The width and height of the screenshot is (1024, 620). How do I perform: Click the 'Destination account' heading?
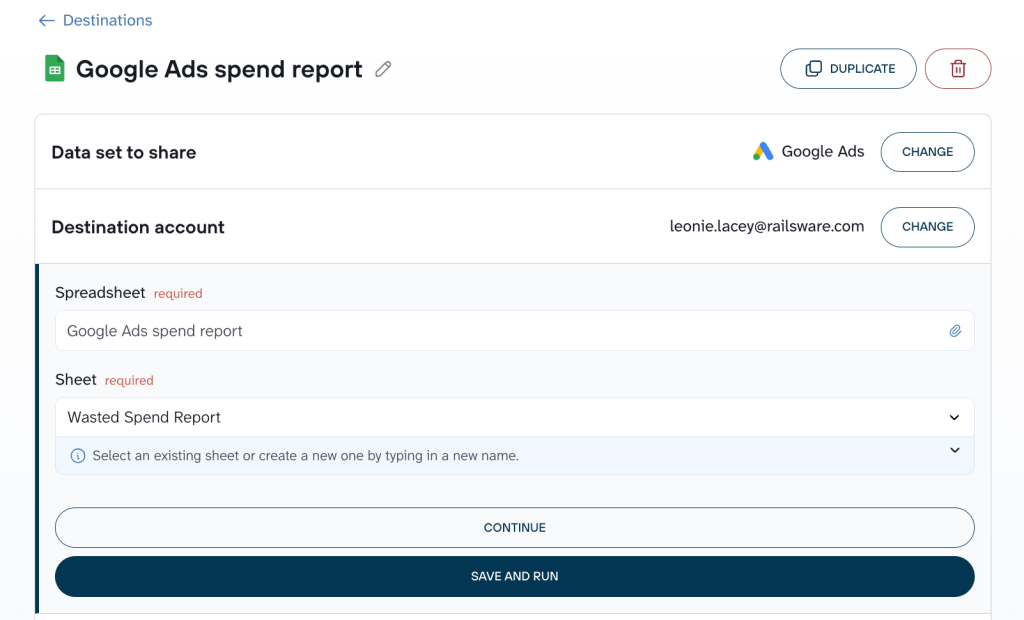click(x=138, y=227)
